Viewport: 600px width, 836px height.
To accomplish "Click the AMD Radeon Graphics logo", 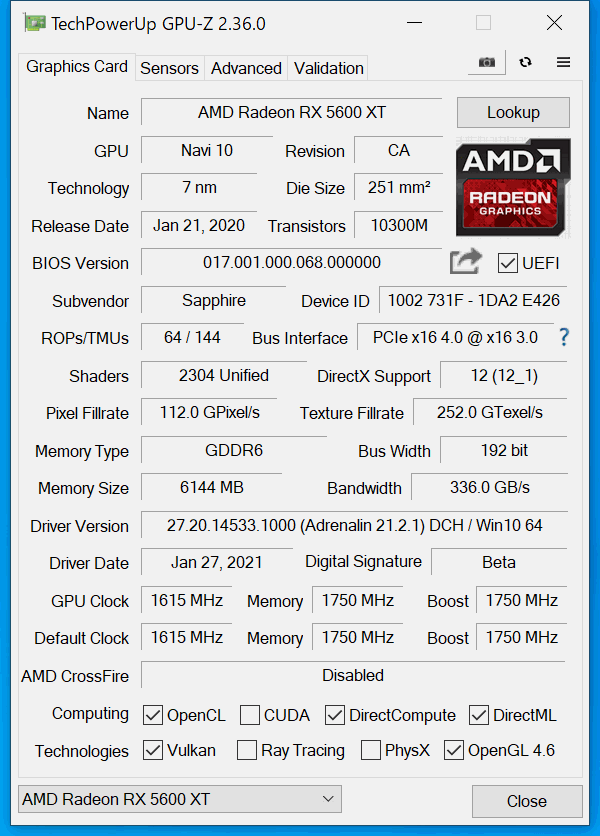I will coord(513,189).
